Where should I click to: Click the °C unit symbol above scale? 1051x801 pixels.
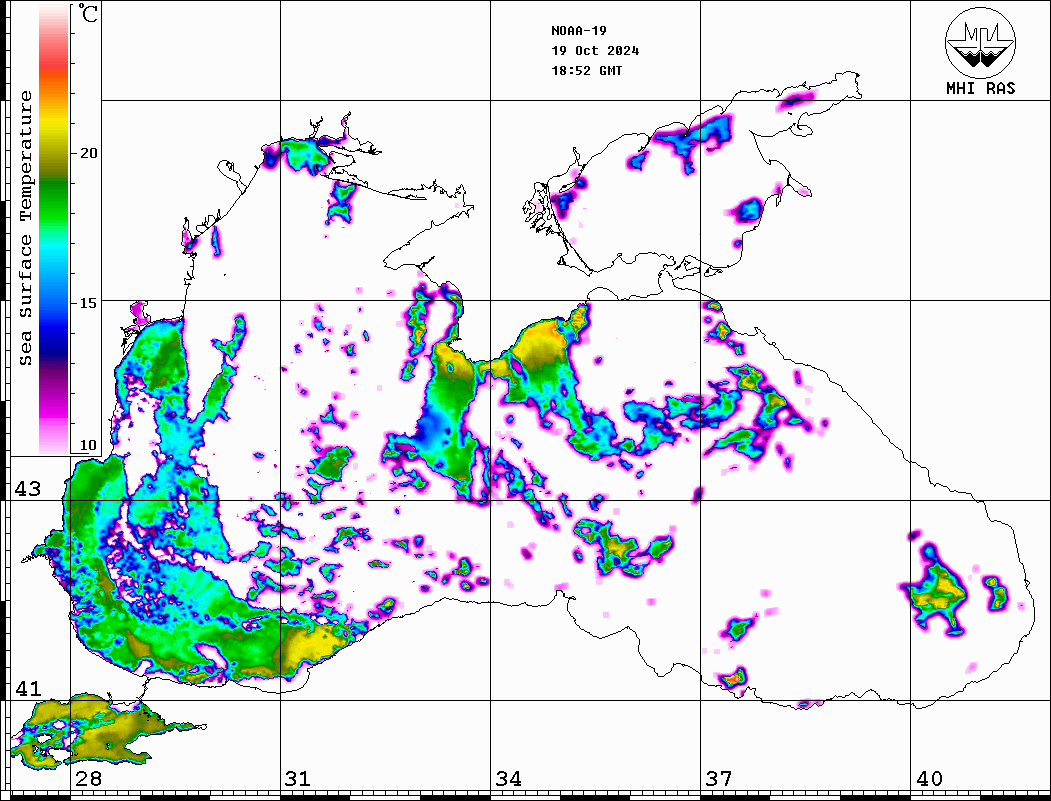point(90,16)
